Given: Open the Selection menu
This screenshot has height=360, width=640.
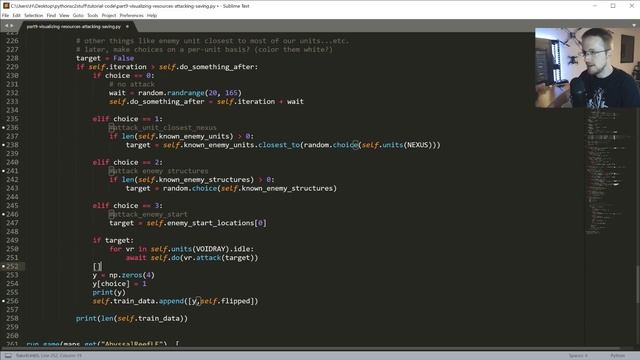Looking at the screenshot, I should pyautogui.click(x=33, y=16).
